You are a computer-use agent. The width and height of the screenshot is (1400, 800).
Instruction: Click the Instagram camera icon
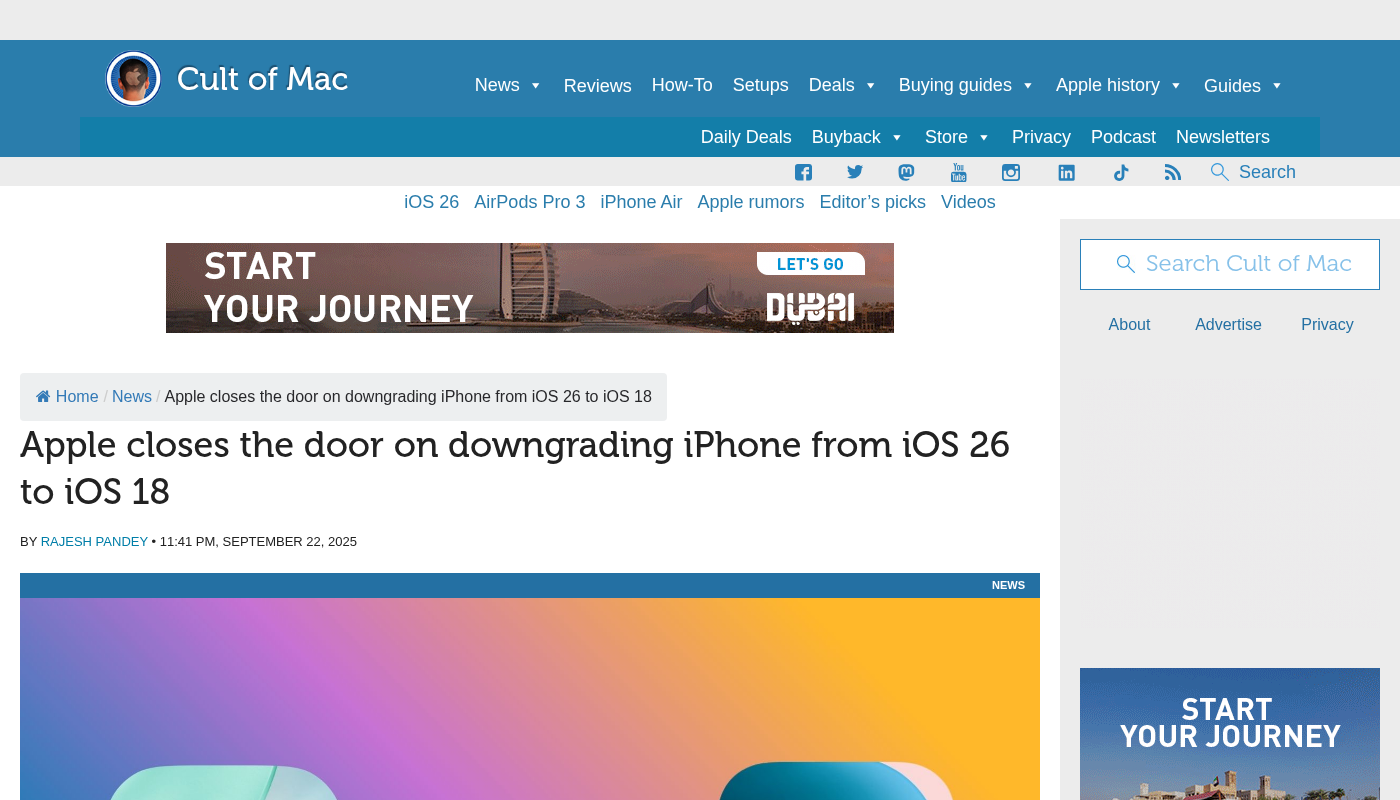point(1011,172)
